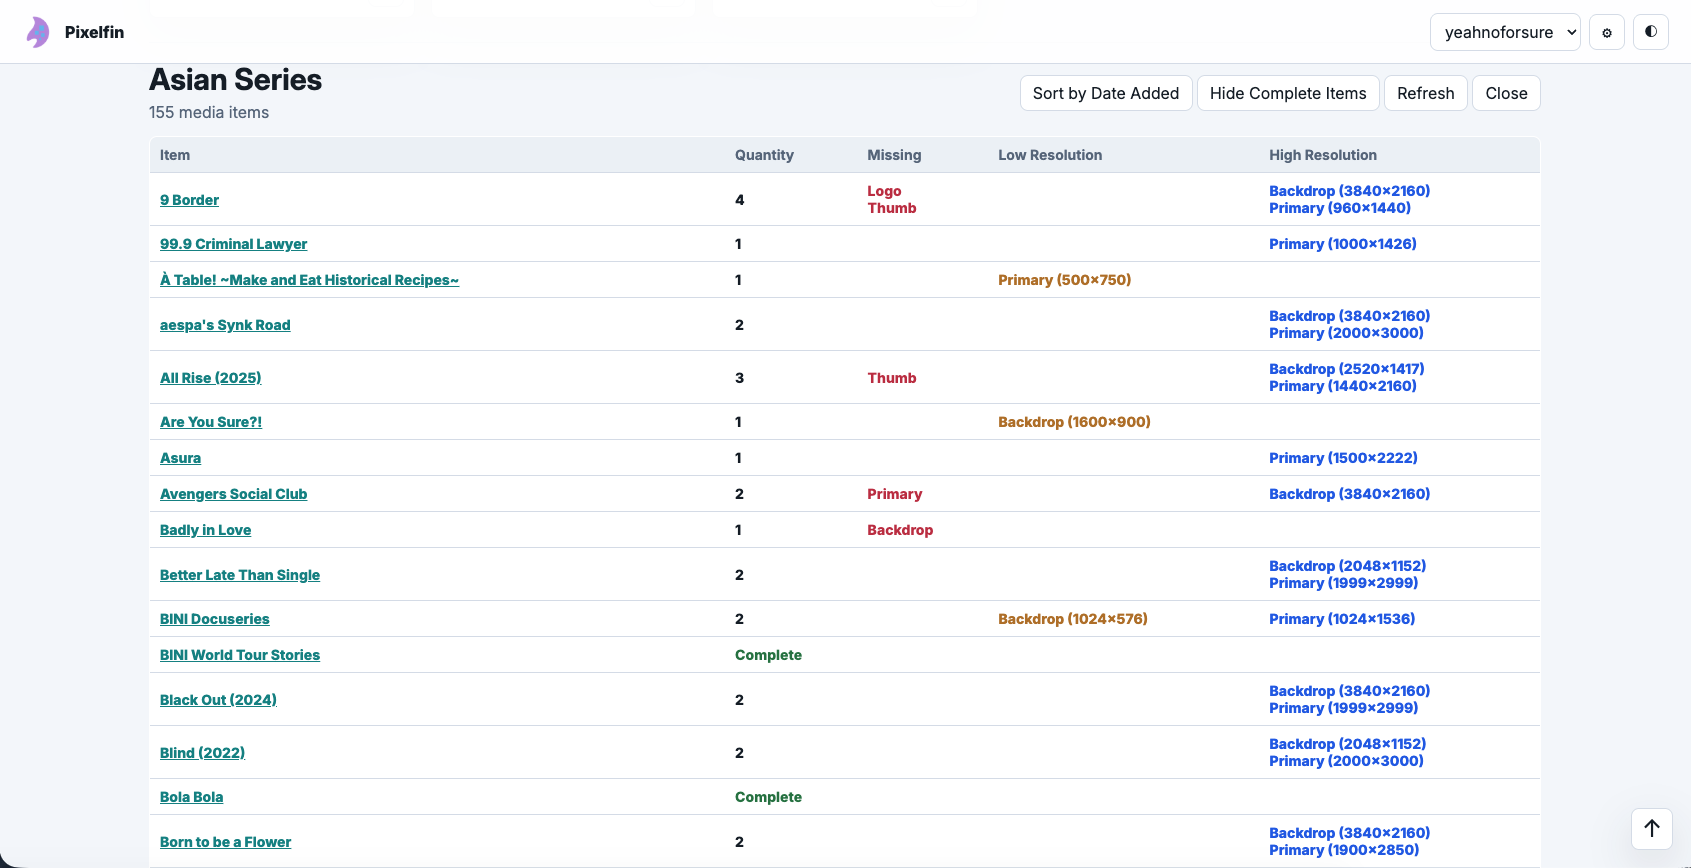Open the All Rise (2025) link
The height and width of the screenshot is (868, 1691).
210,378
